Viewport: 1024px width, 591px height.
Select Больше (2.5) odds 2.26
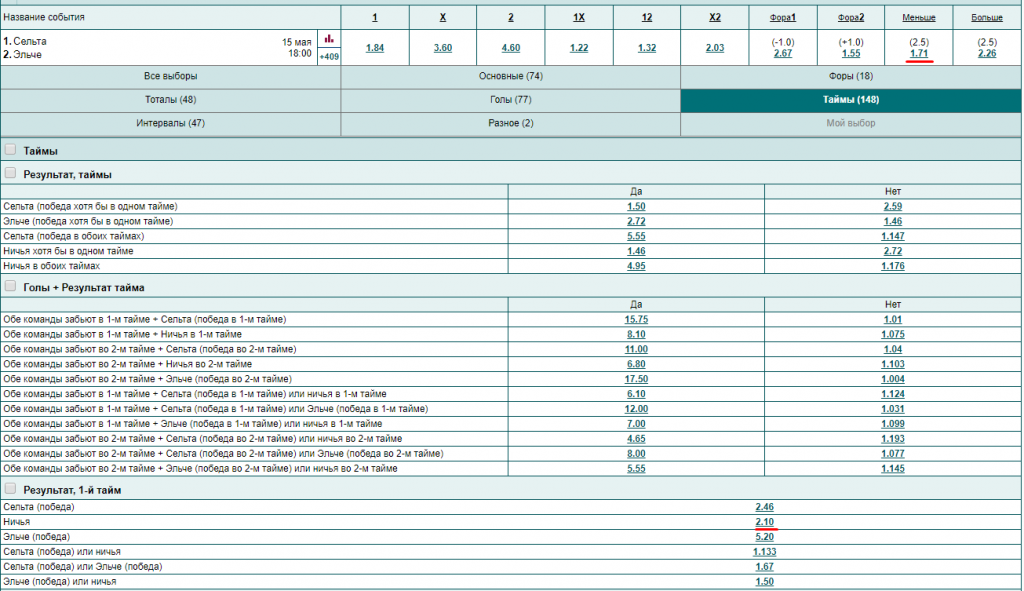[987, 53]
